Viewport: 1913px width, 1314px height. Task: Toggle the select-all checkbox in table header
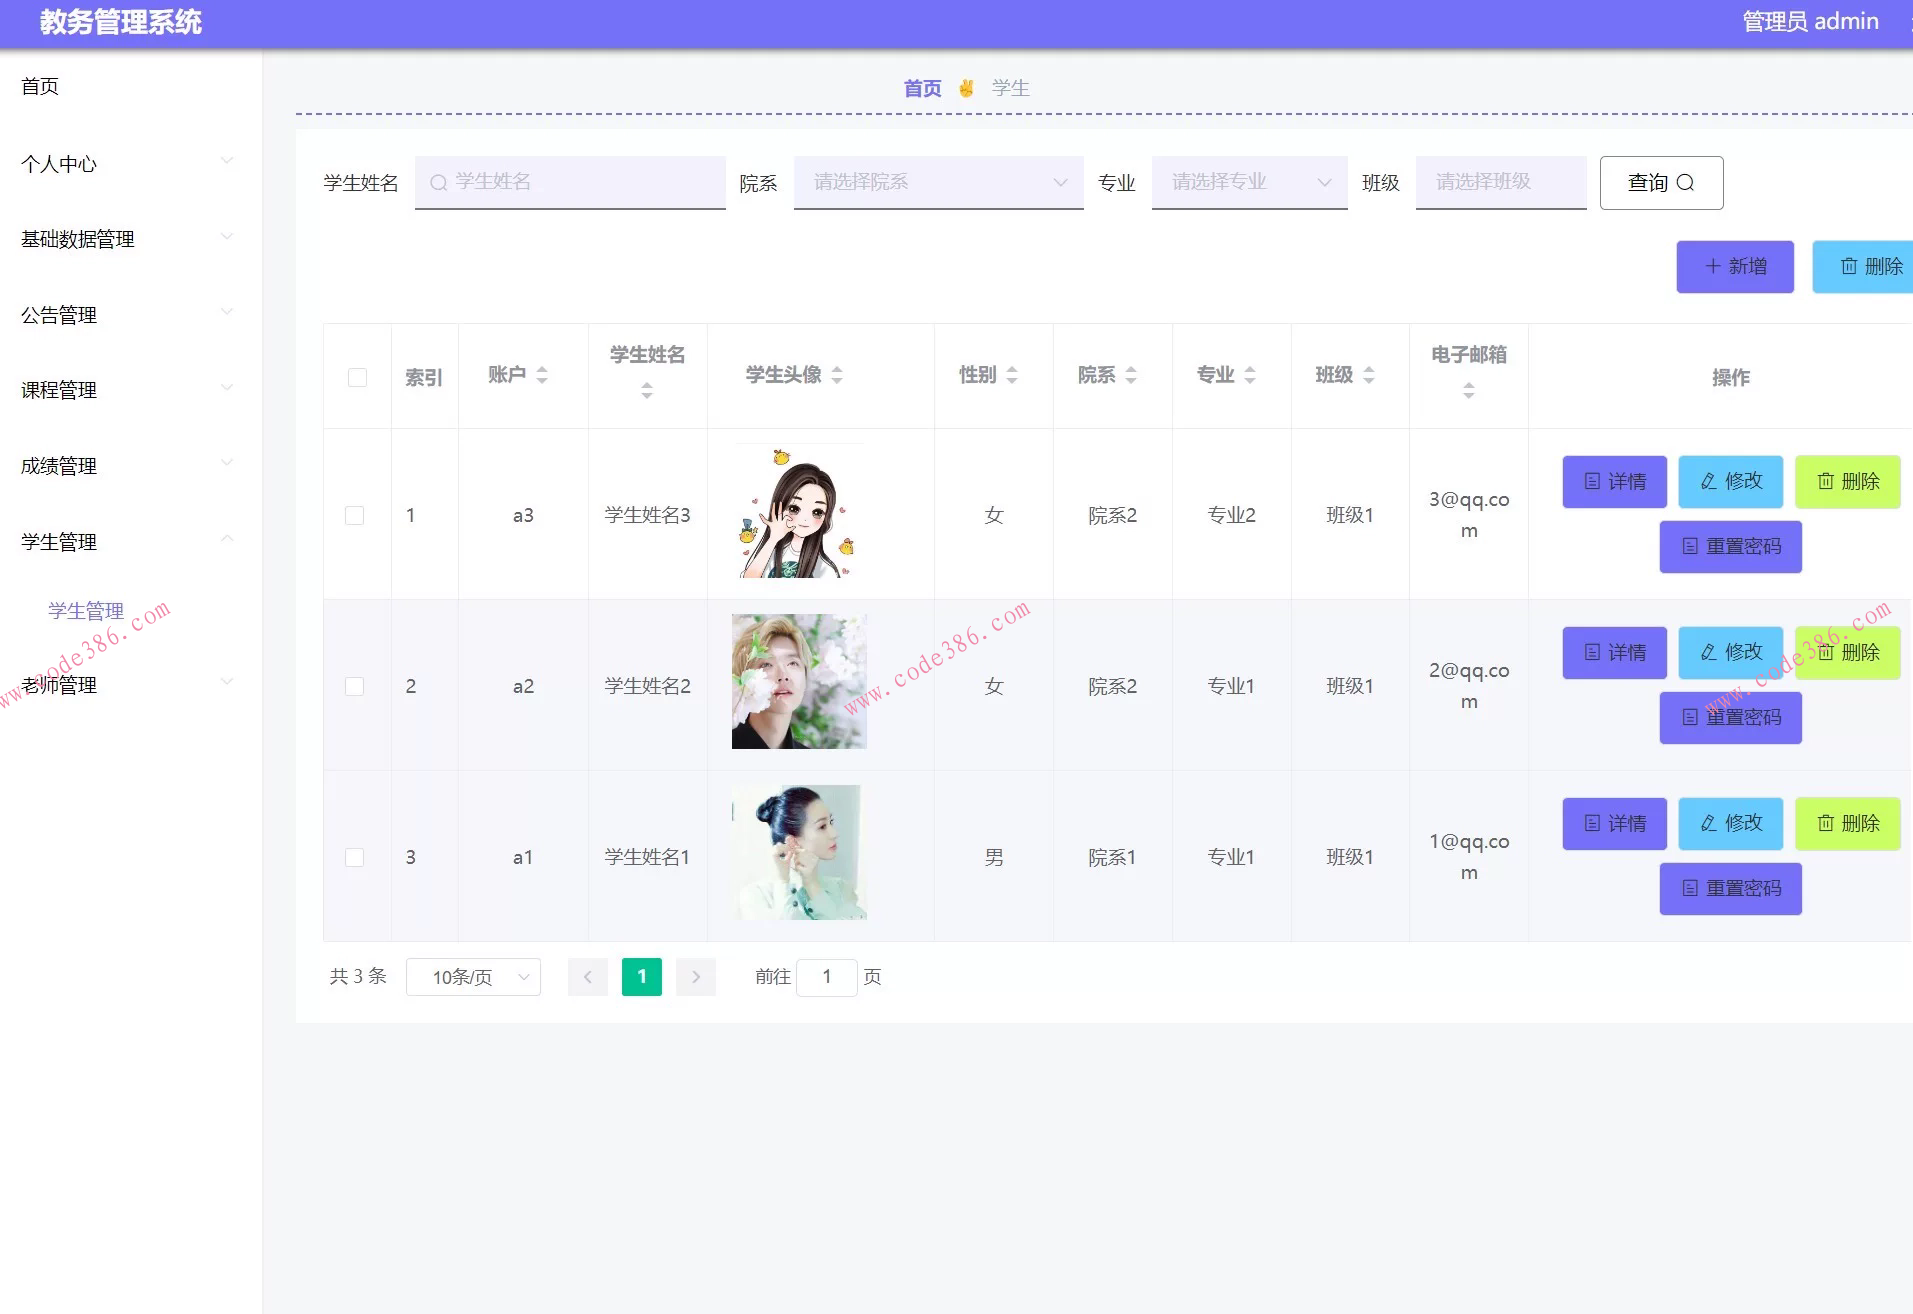click(357, 377)
